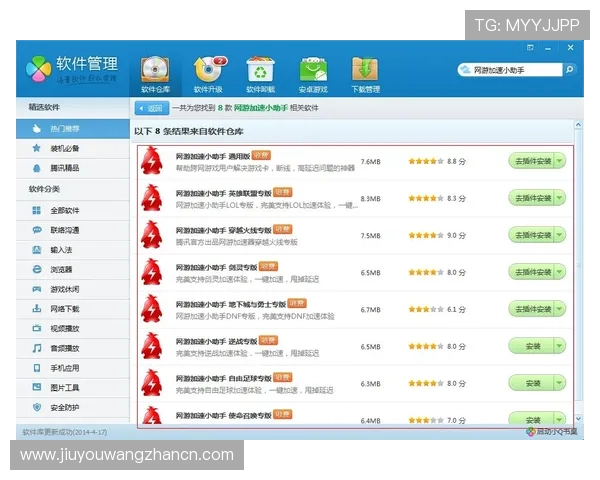Select 热门推荐 in the sidebar
The image size is (600, 480).
[73, 129]
